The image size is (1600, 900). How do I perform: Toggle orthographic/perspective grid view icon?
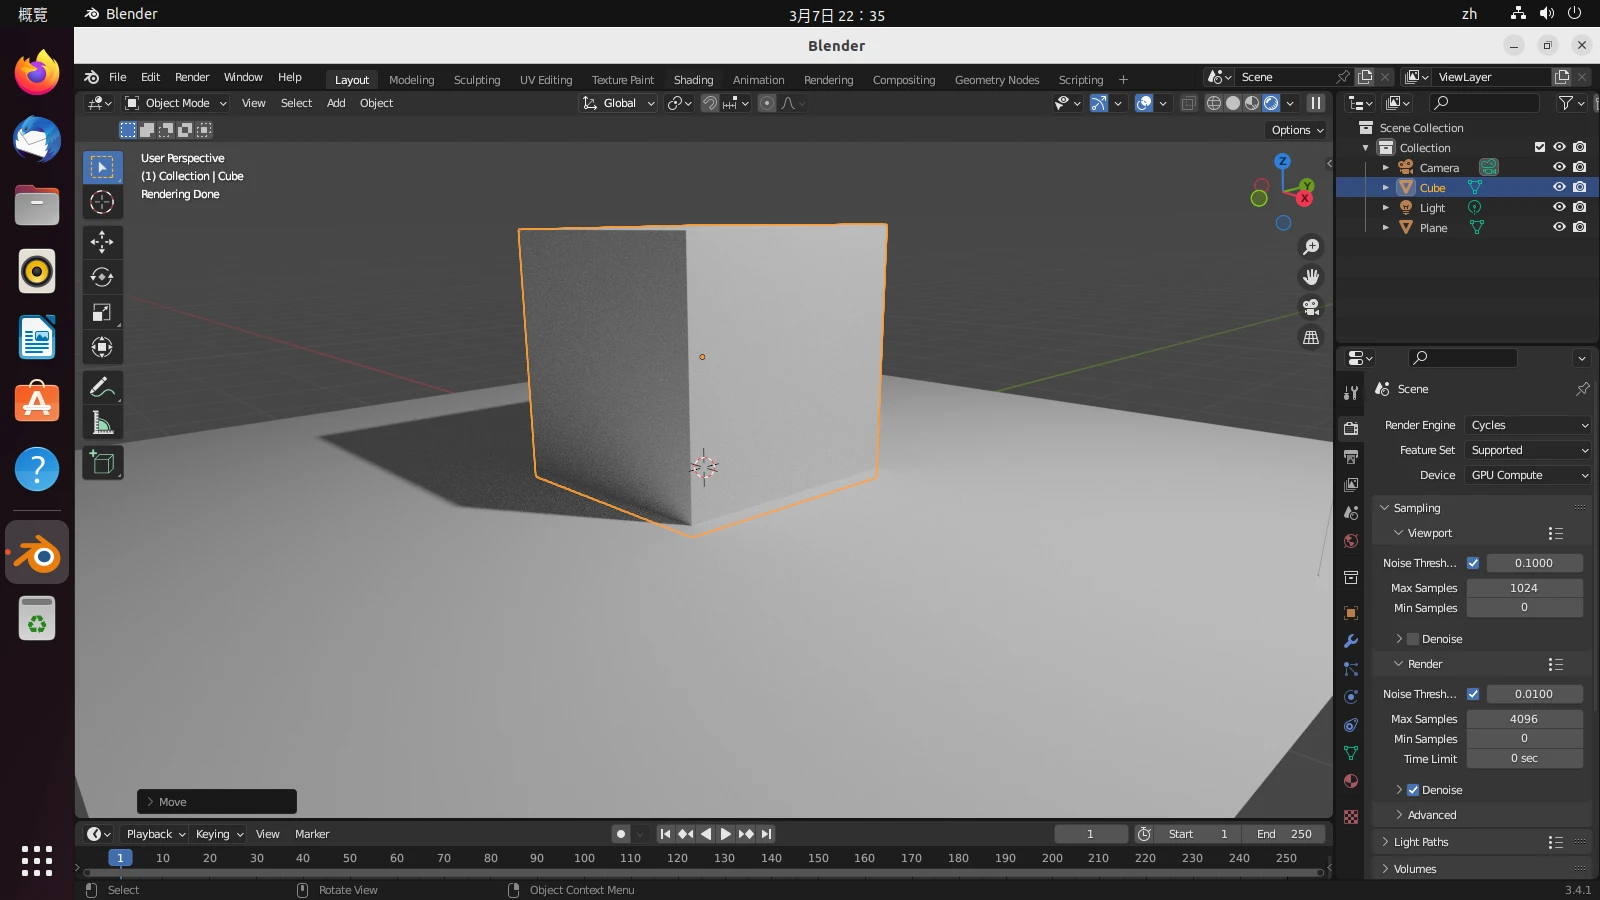1310,338
